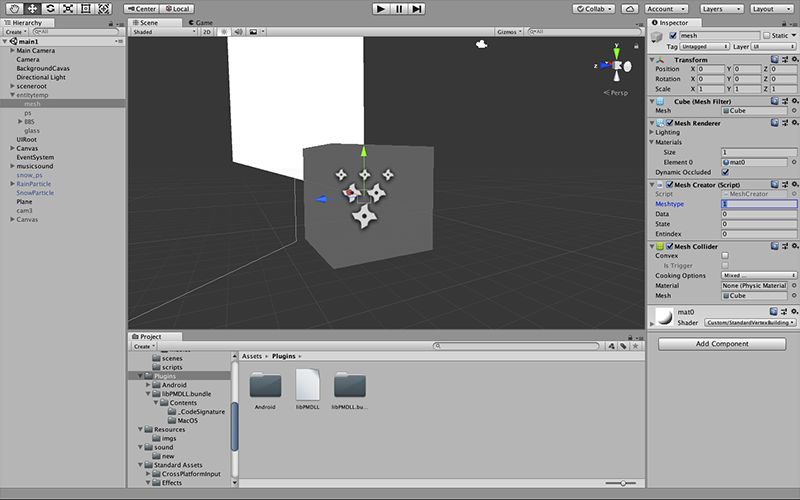800x500 pixels.
Task: Expand the BBS hierarchy item
Action: point(20,121)
